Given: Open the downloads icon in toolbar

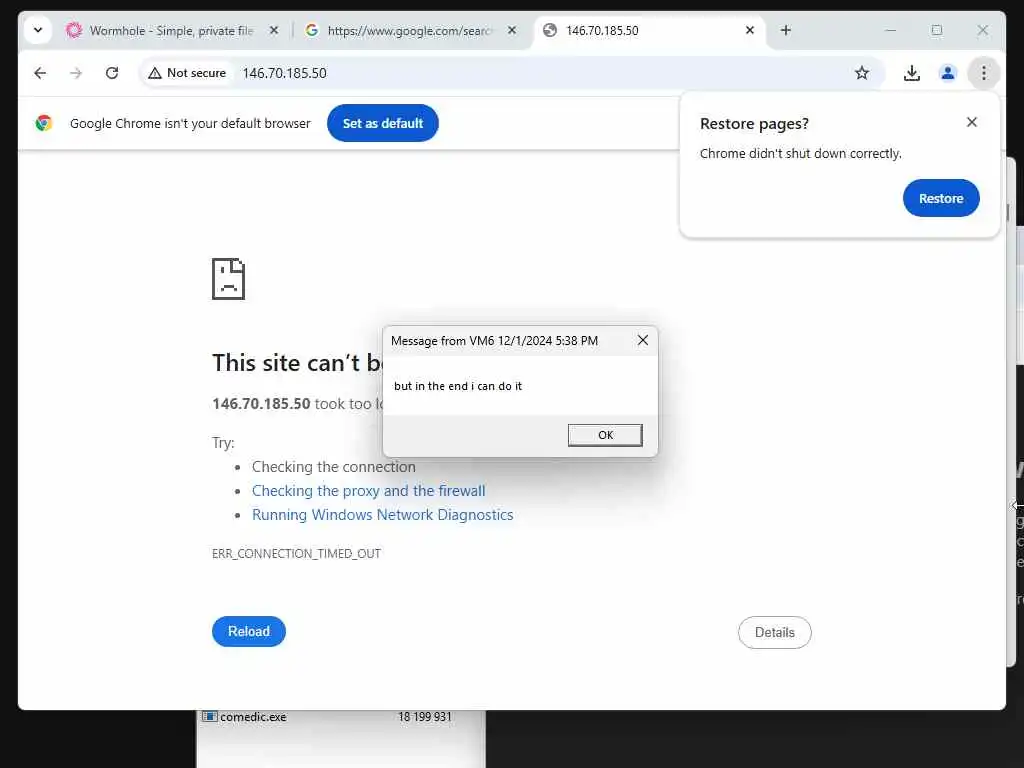Looking at the screenshot, I should [x=912, y=73].
